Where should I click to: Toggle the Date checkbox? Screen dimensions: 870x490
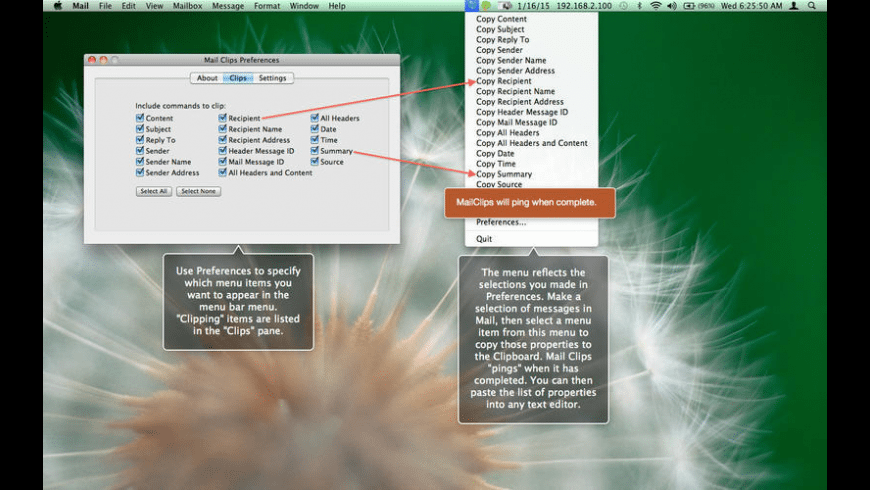click(x=315, y=129)
